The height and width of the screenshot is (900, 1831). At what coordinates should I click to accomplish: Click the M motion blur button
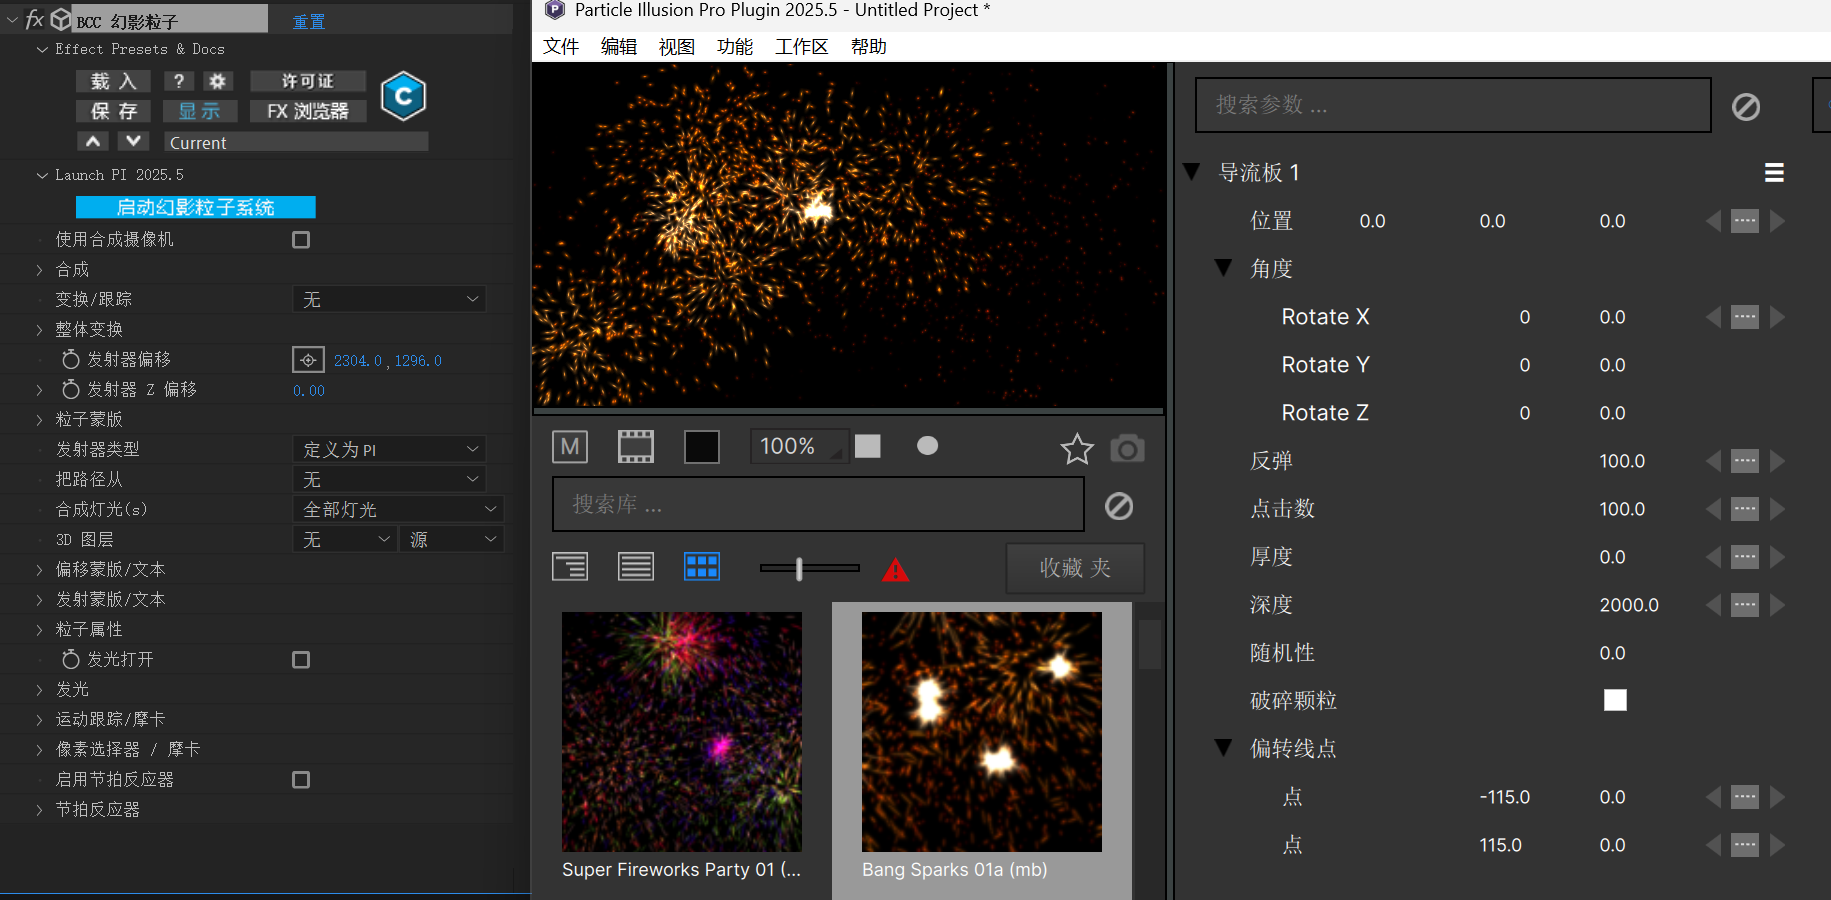click(570, 447)
